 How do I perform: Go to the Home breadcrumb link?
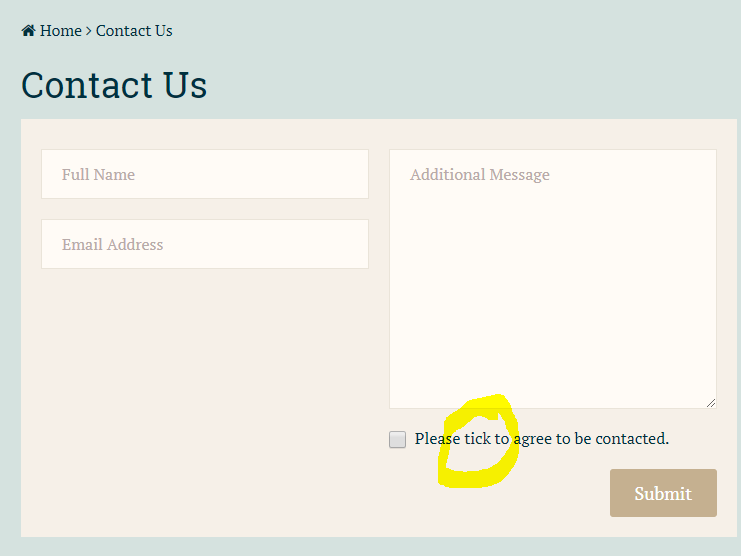[x=60, y=31]
